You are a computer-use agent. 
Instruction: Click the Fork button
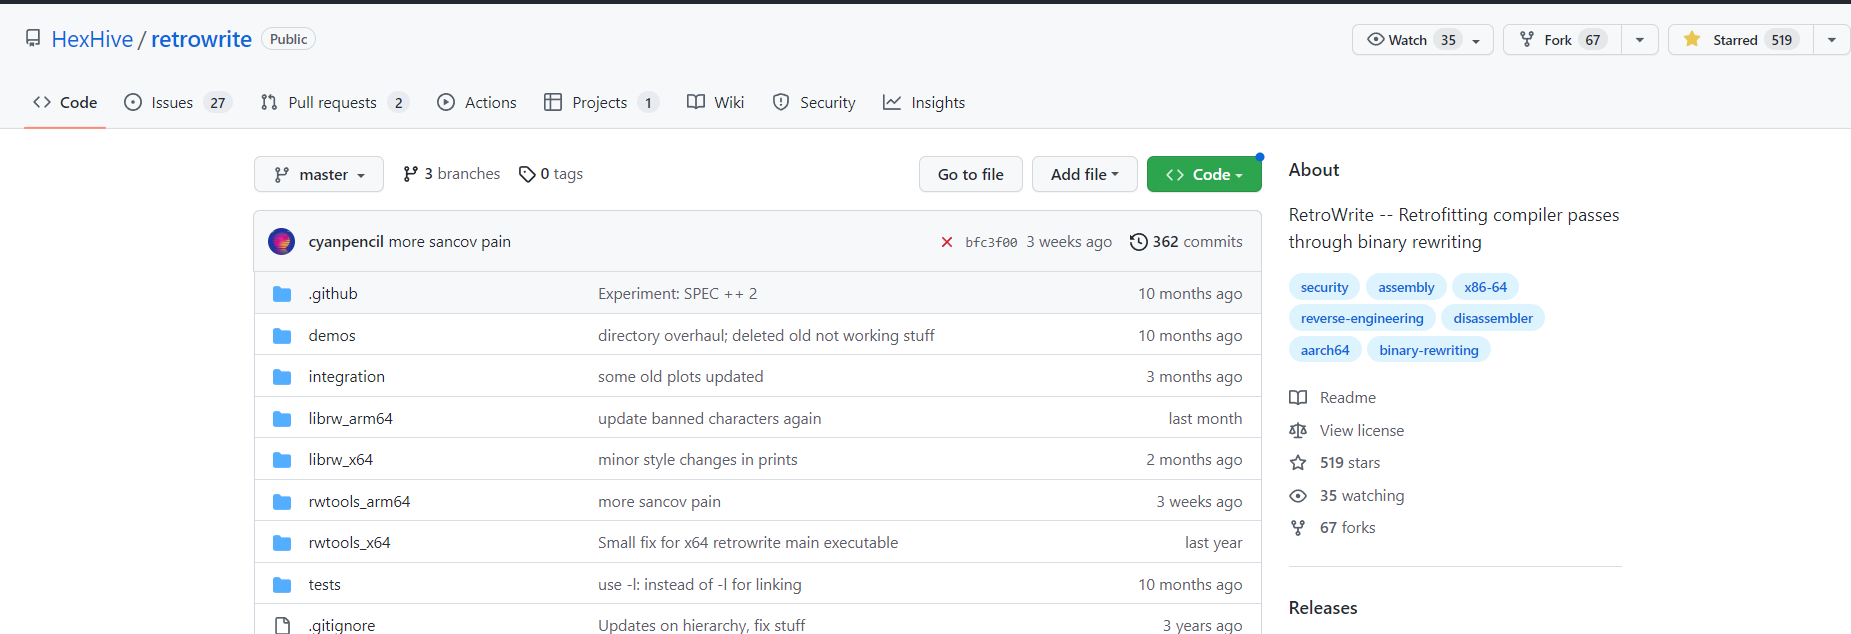pyautogui.click(x=1562, y=40)
